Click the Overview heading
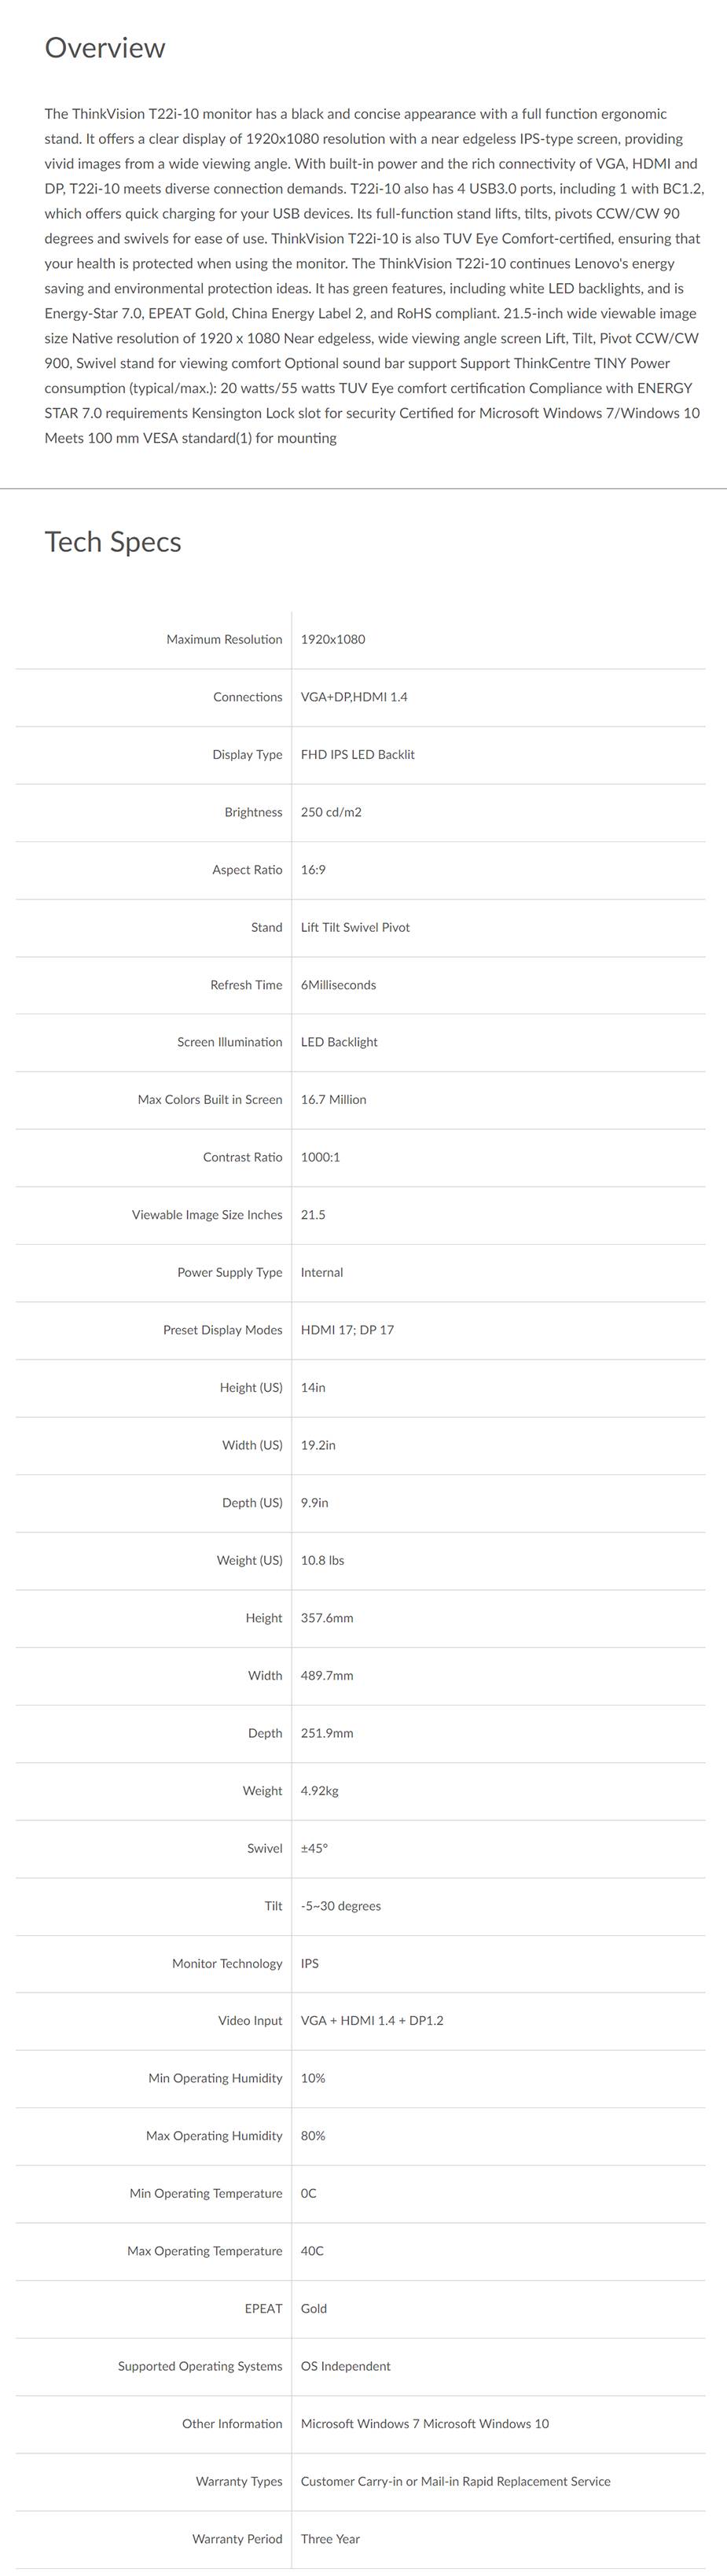 [x=104, y=48]
